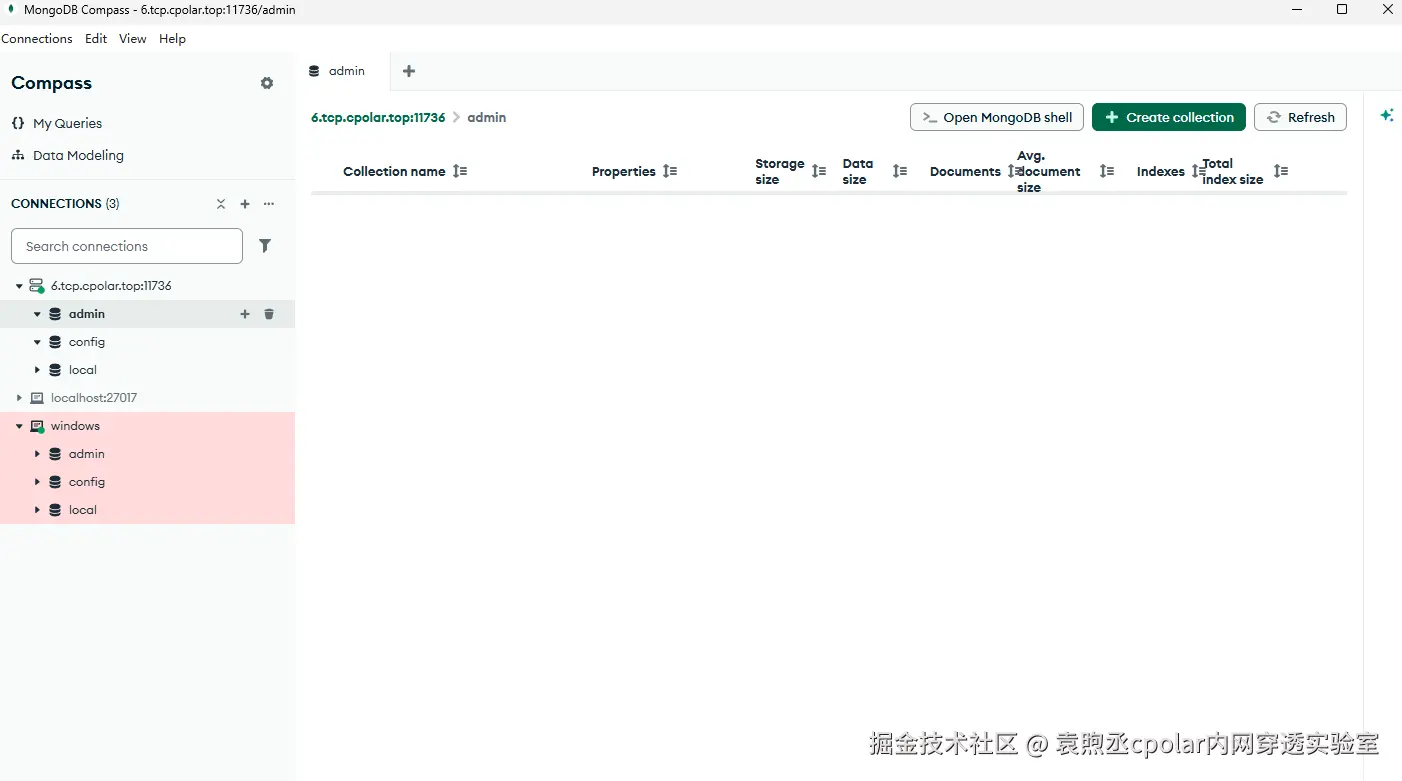Expand config database under windows

pyautogui.click(x=37, y=482)
